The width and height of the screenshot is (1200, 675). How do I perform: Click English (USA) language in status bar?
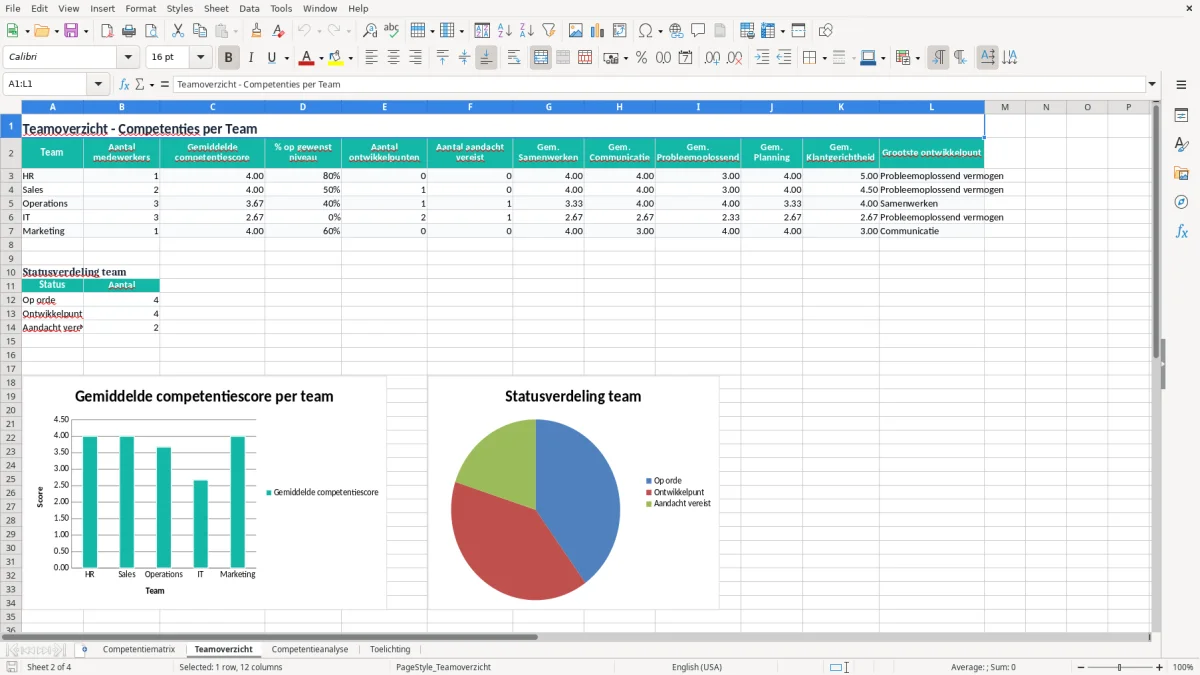click(x=696, y=667)
